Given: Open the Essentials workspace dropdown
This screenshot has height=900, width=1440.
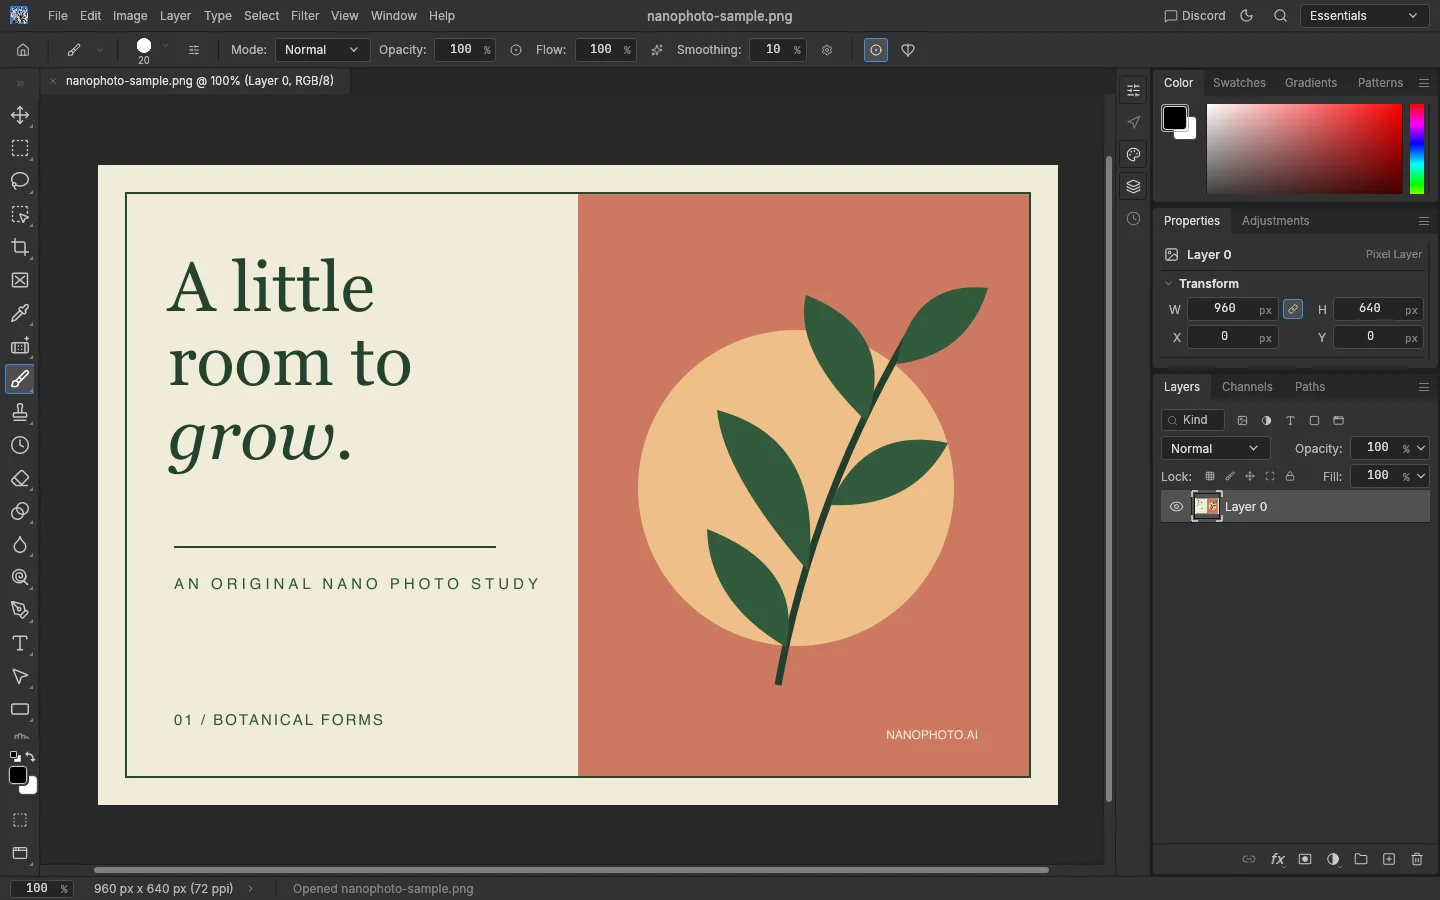Looking at the screenshot, I should (x=1364, y=16).
